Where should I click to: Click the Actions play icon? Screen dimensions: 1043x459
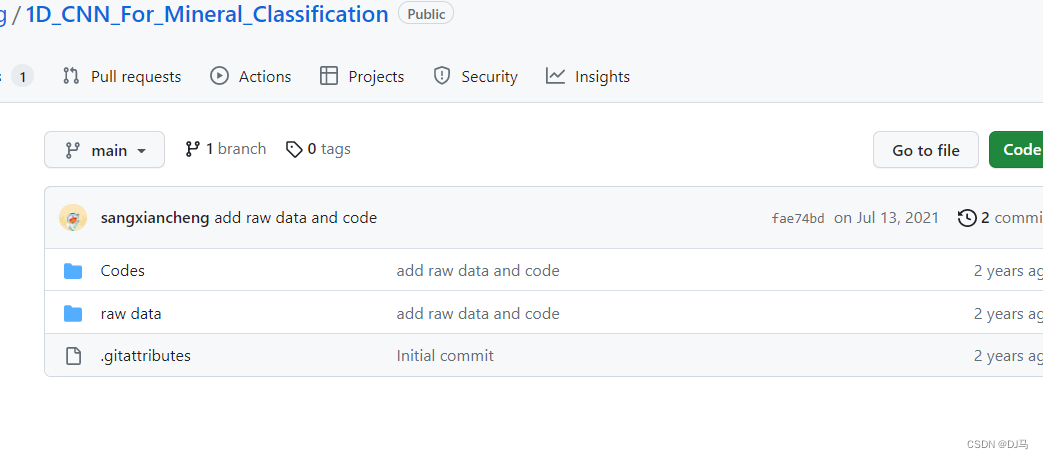(x=219, y=76)
